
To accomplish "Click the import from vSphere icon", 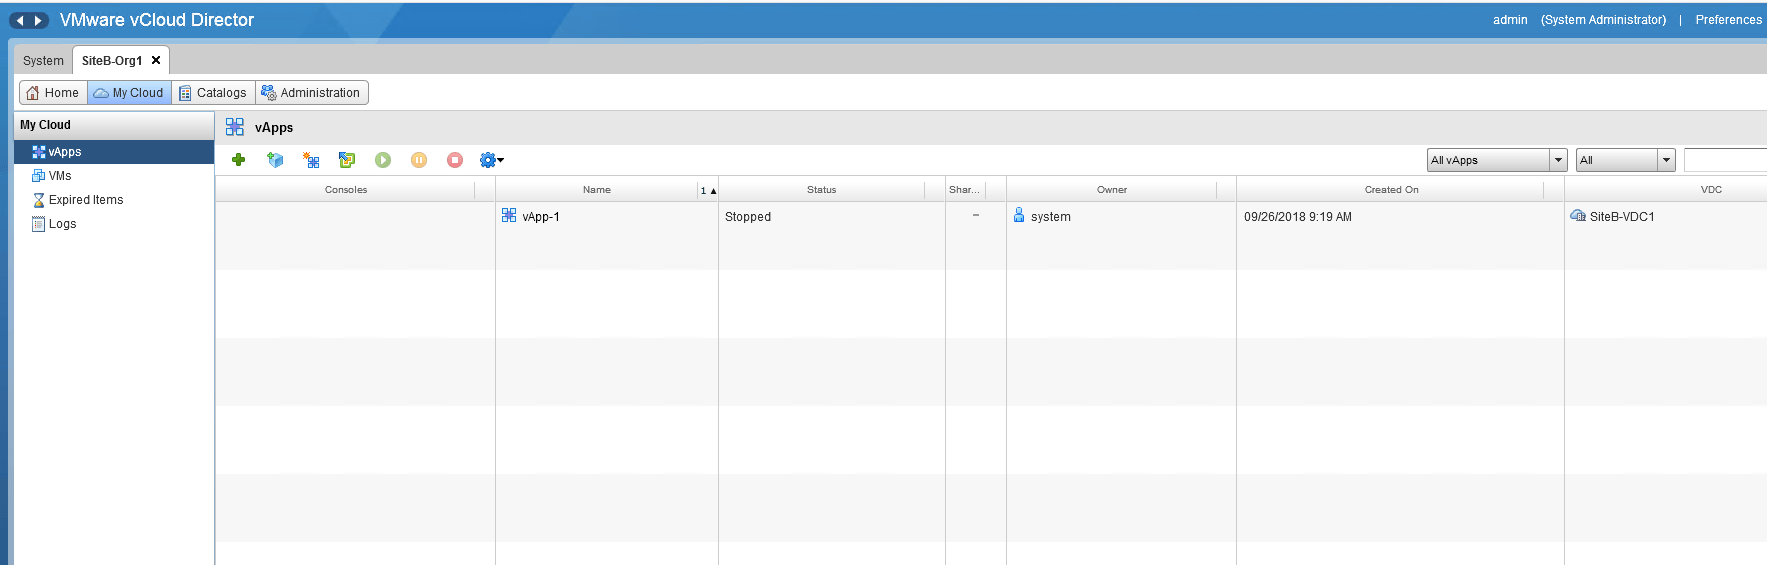I will (347, 160).
